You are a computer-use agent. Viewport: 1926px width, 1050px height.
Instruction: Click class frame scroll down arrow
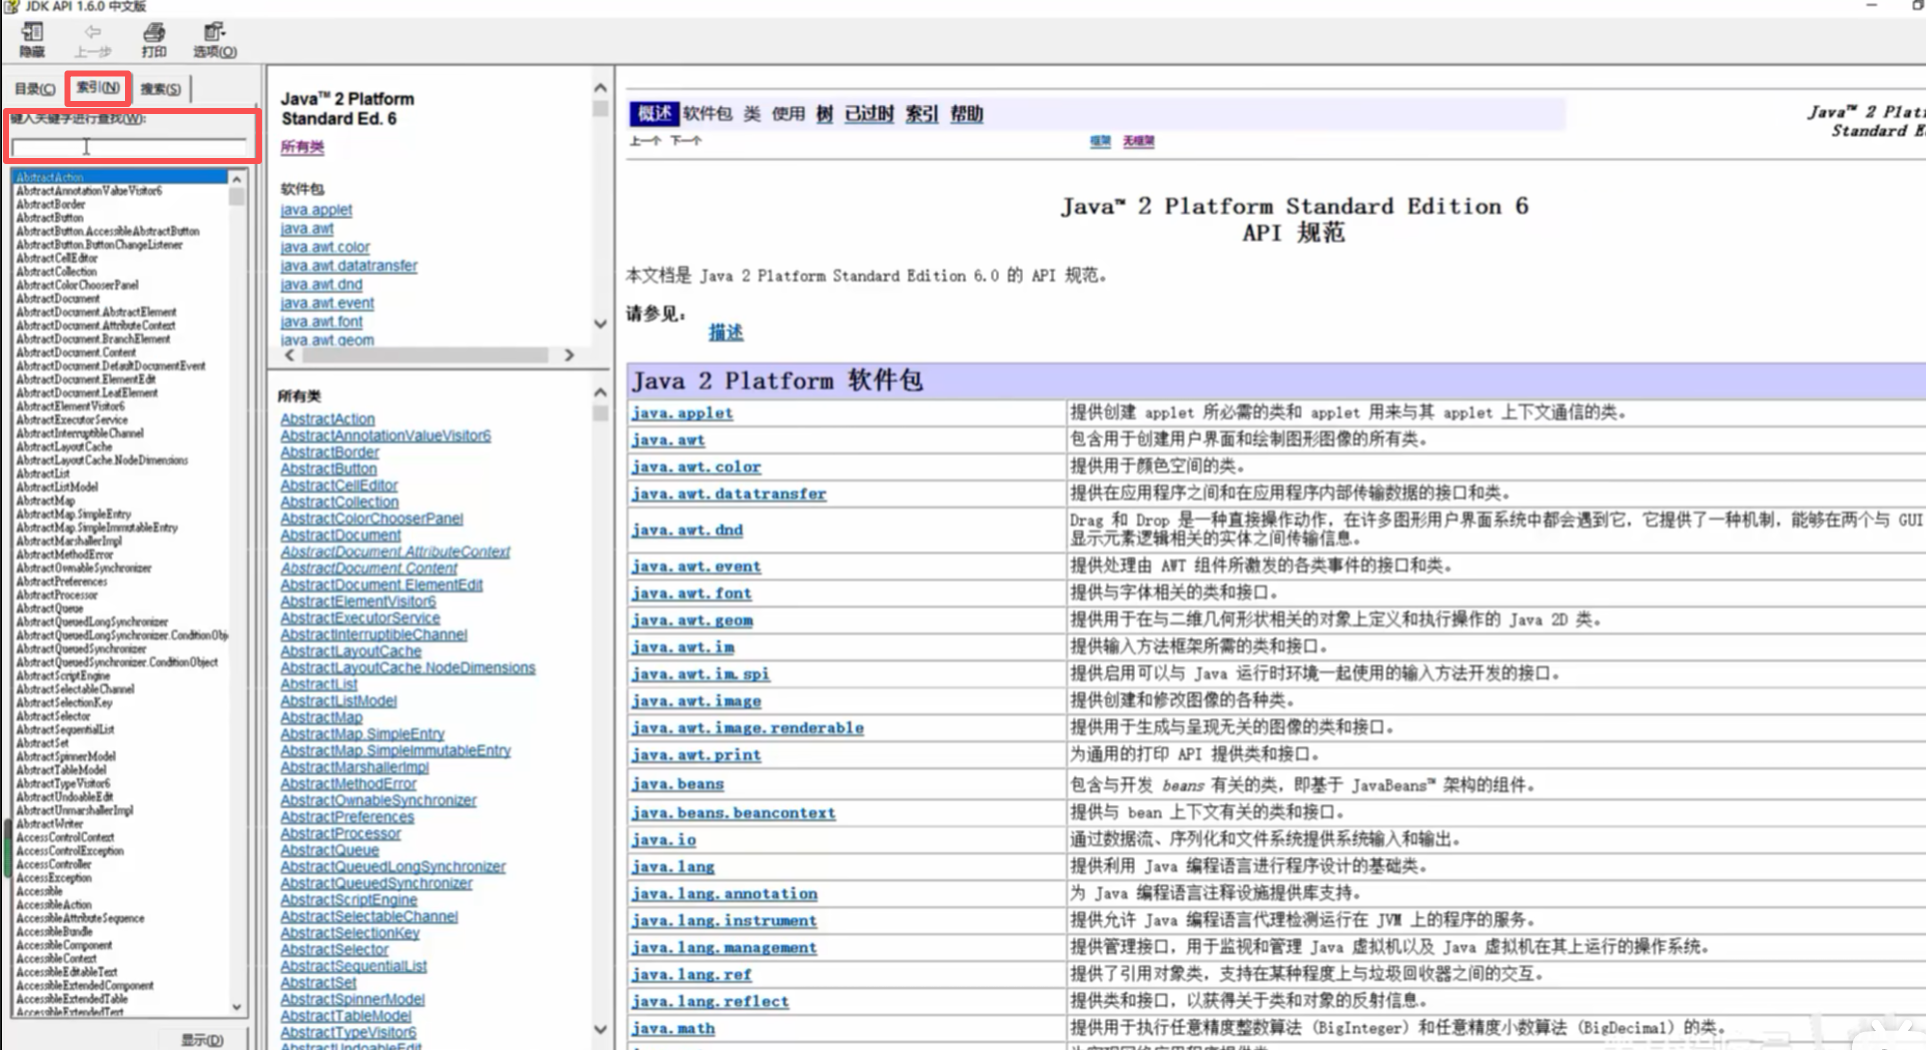pos(600,1029)
